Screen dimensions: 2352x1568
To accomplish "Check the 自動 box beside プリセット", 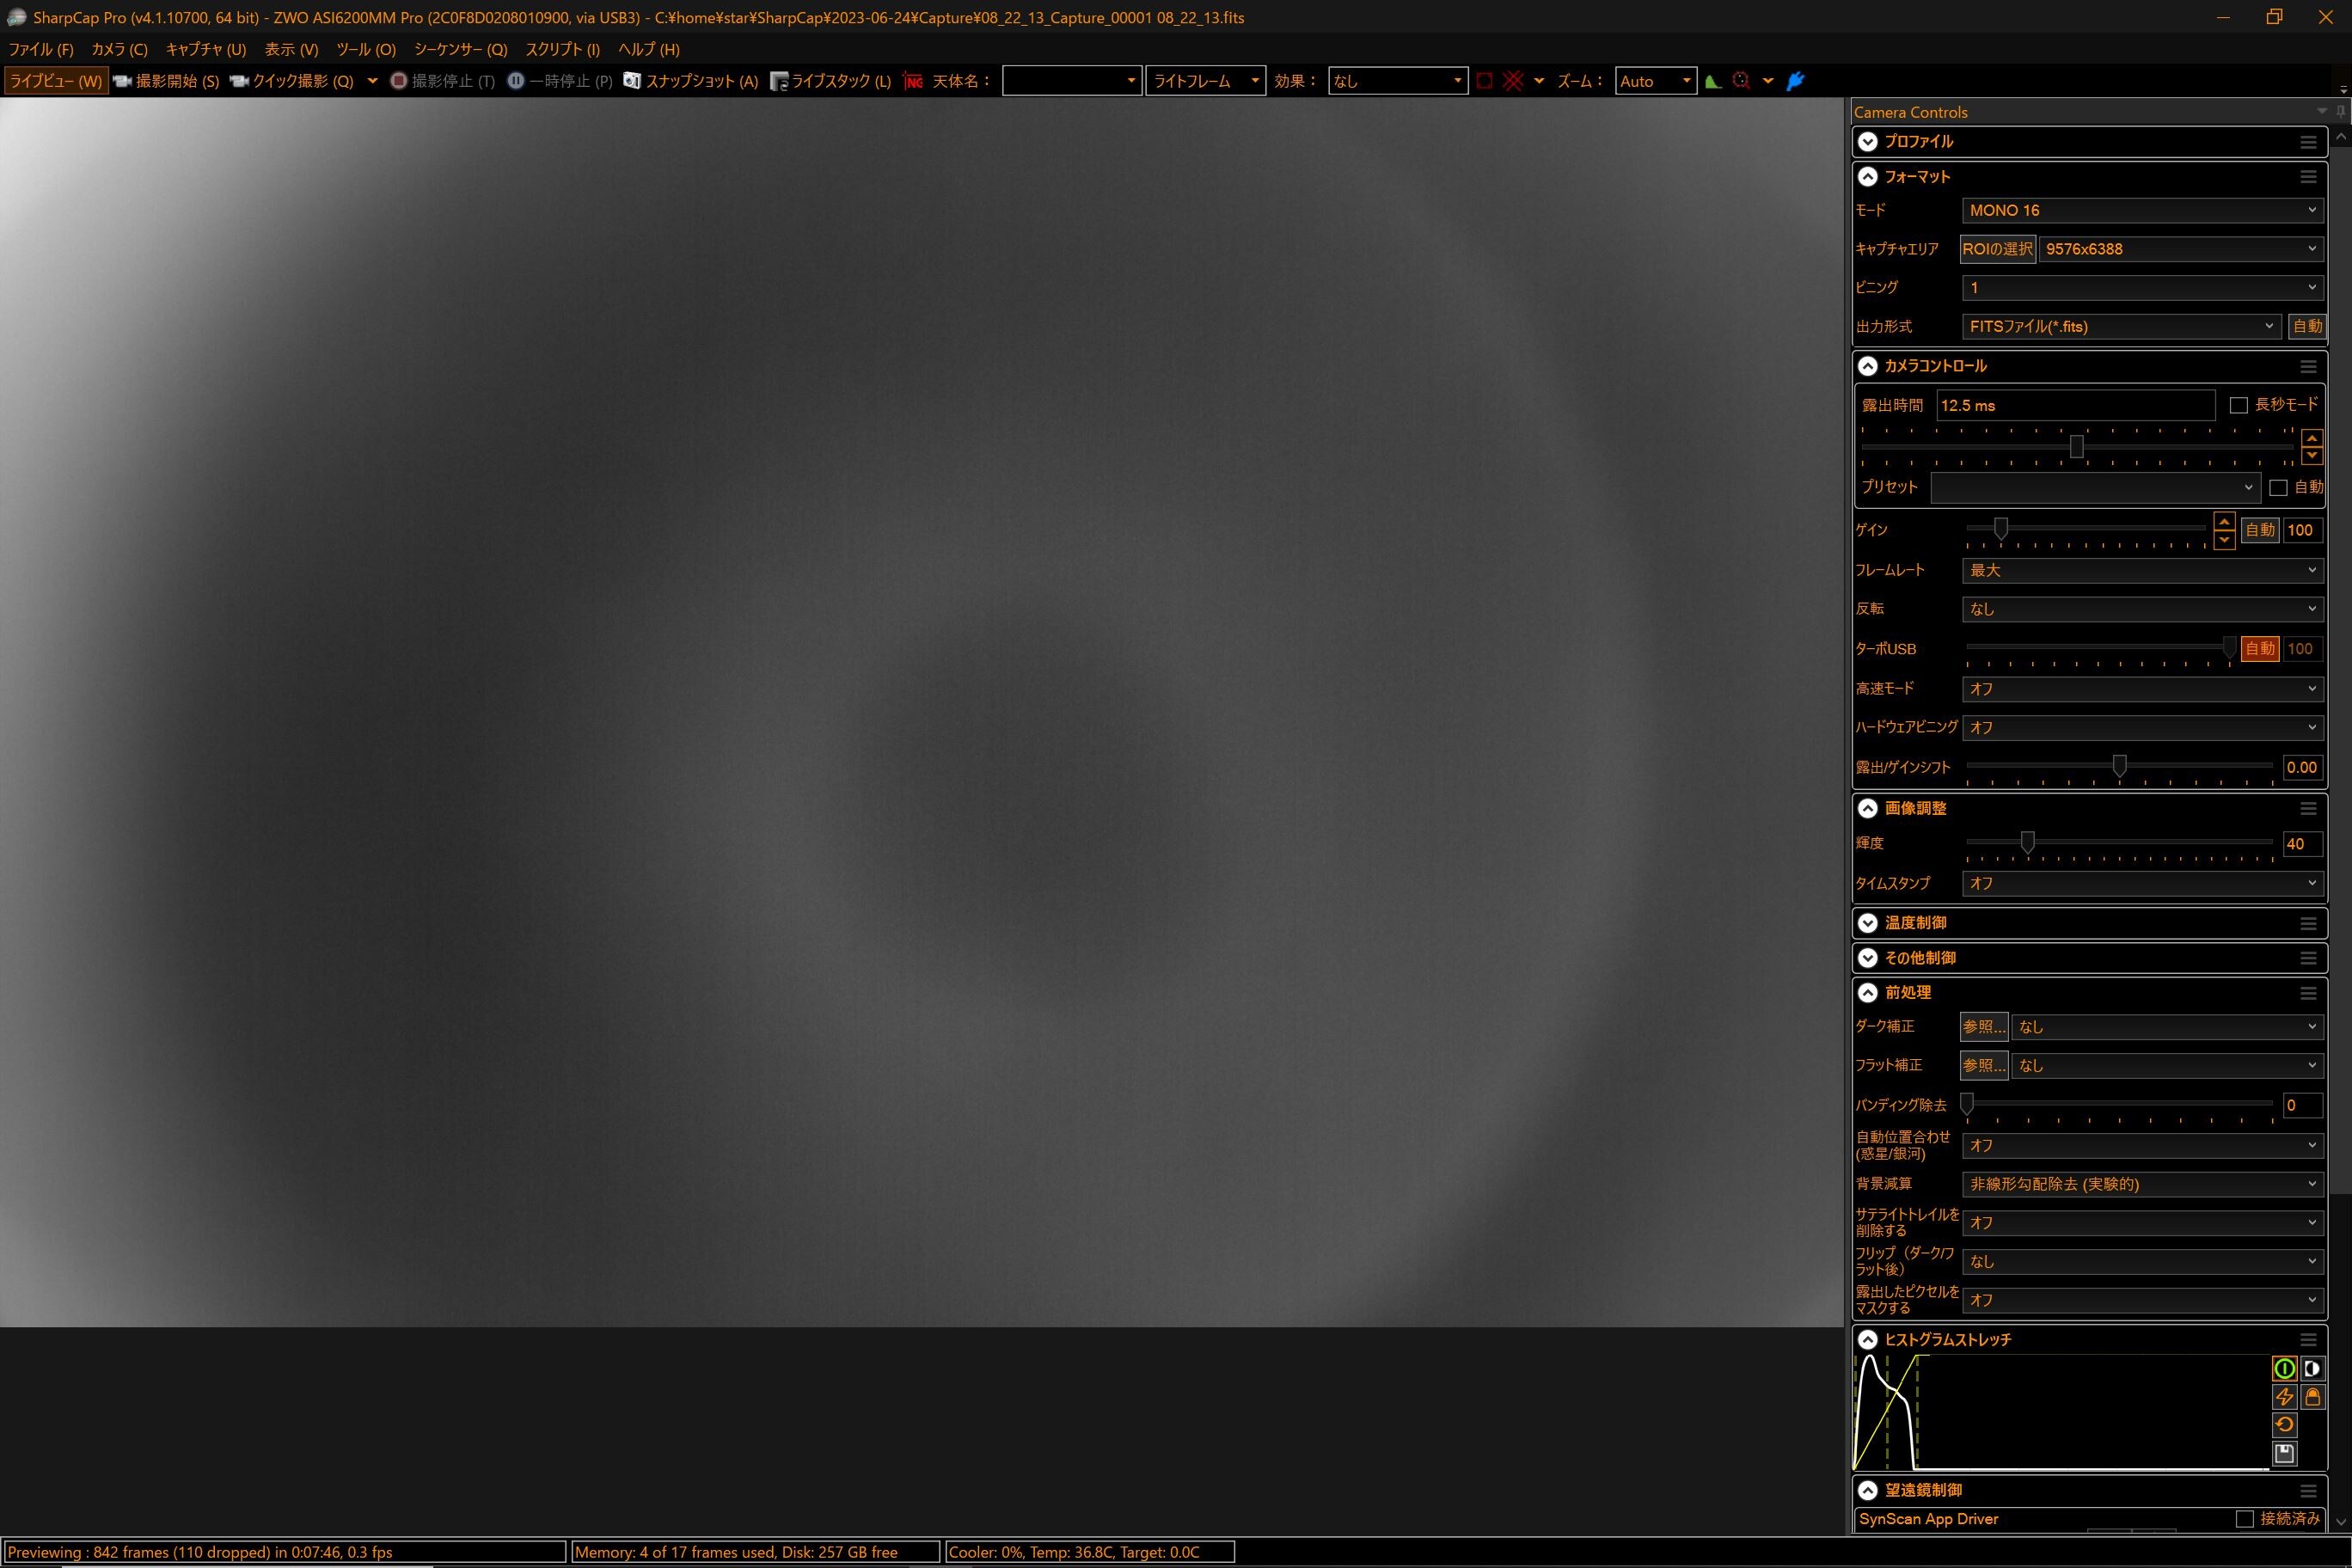I will click(x=2278, y=488).
